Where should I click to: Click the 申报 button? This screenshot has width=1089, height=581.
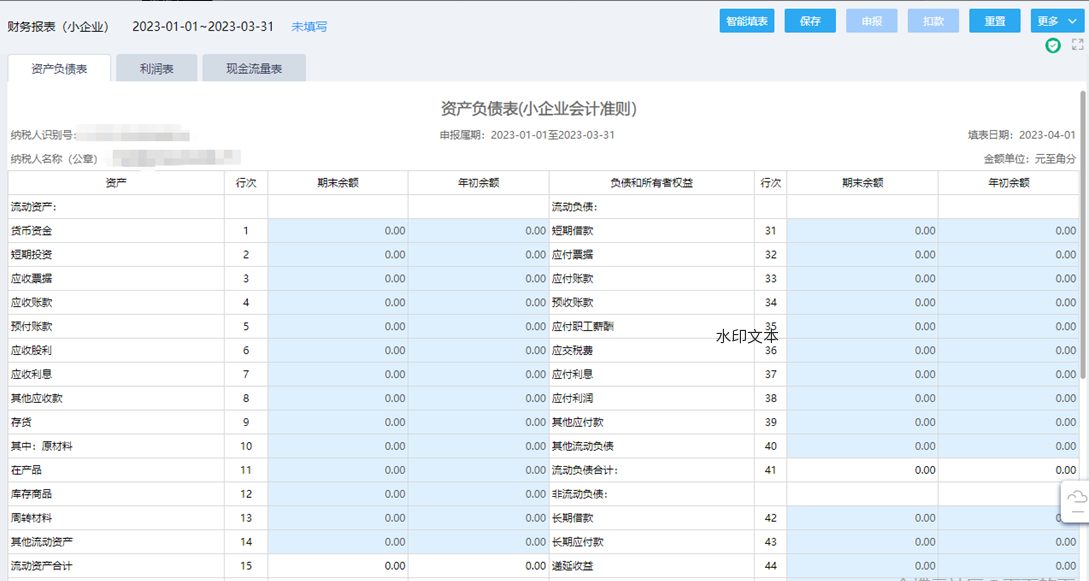coord(871,21)
